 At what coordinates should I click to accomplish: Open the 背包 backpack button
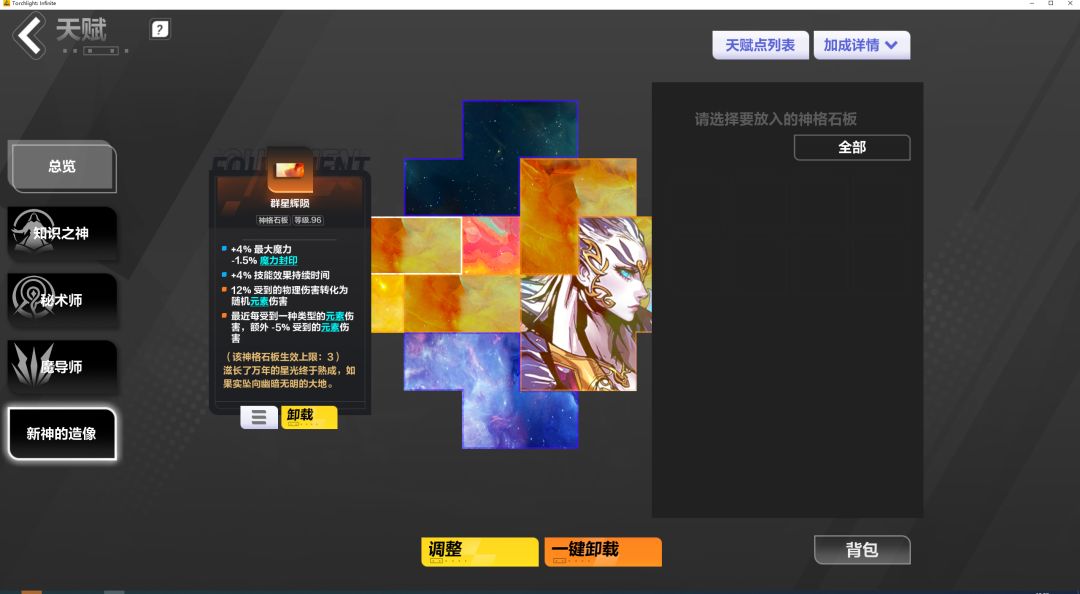862,550
